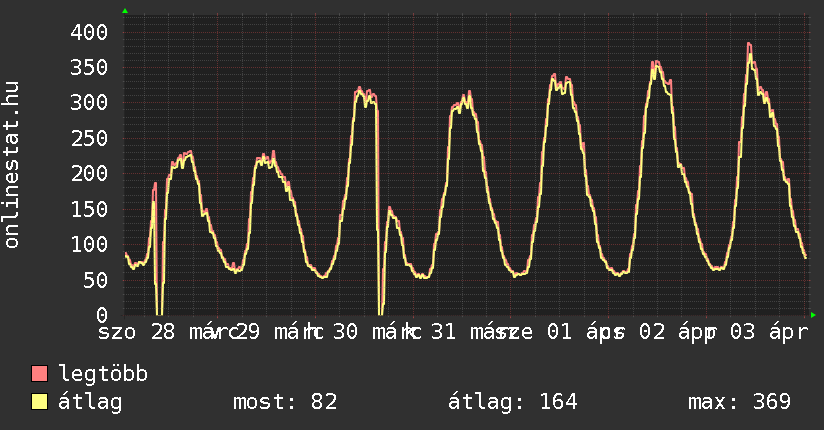
Task: Click the 0 label on the y-axis
Action: click(x=101, y=315)
